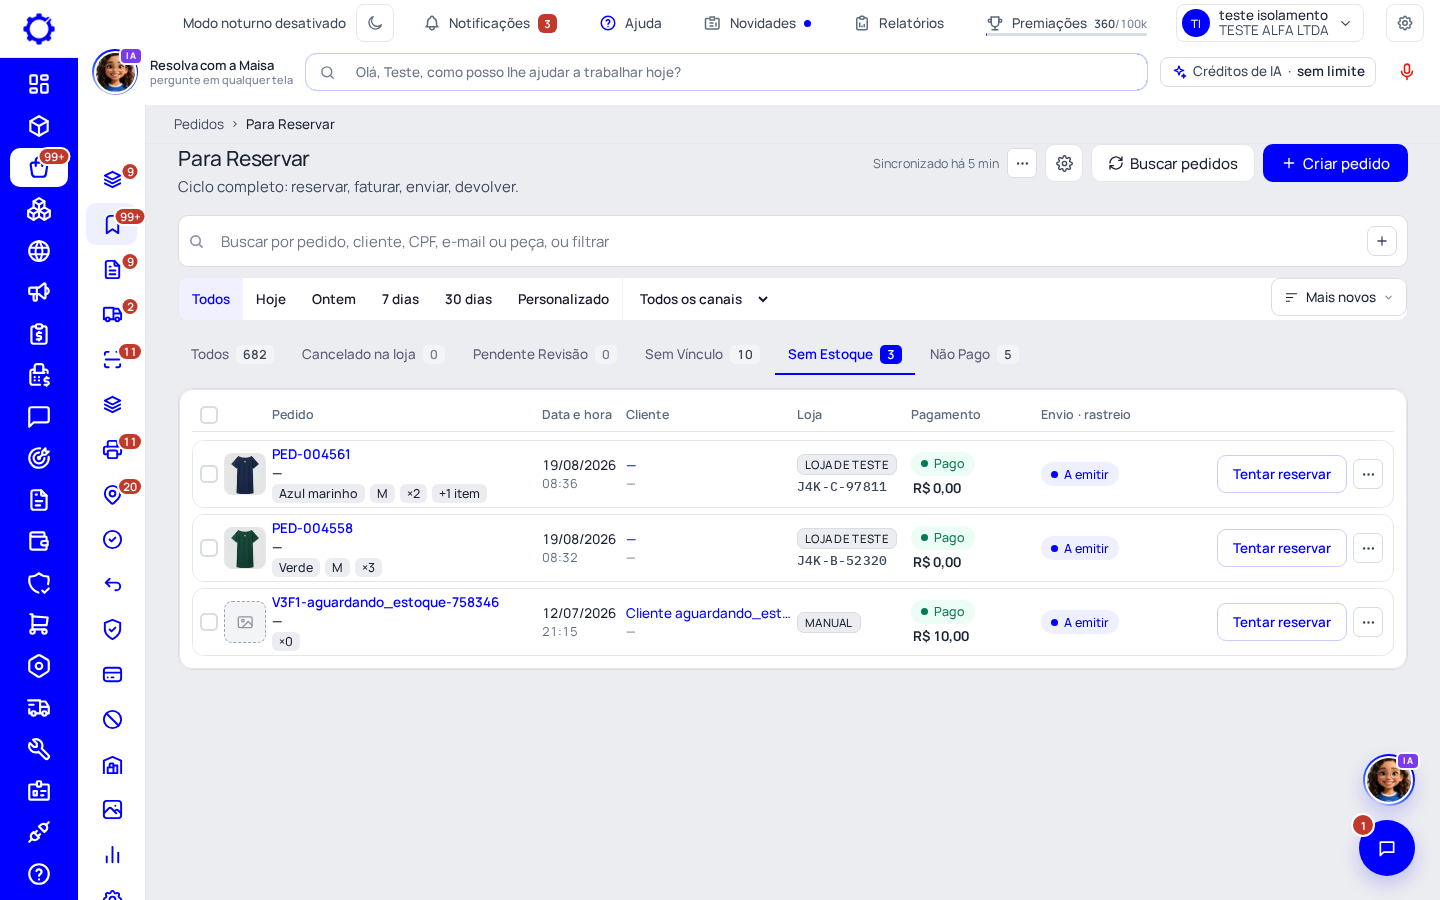The image size is (1440, 900).
Task: Check the select-all box in table header
Action: [209, 415]
